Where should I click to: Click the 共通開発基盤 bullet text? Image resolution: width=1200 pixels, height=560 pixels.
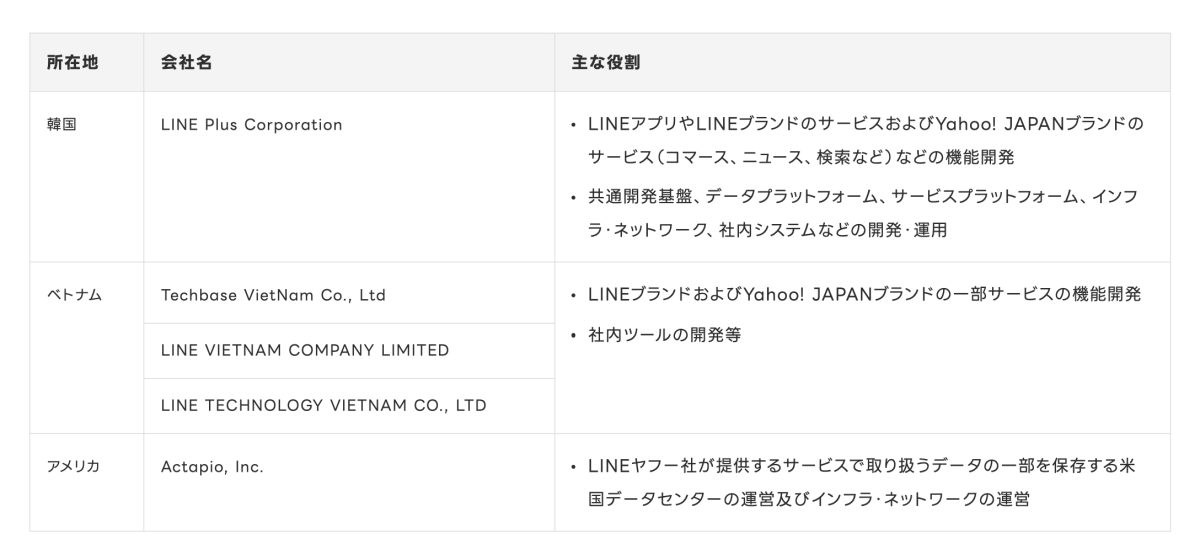(x=863, y=196)
